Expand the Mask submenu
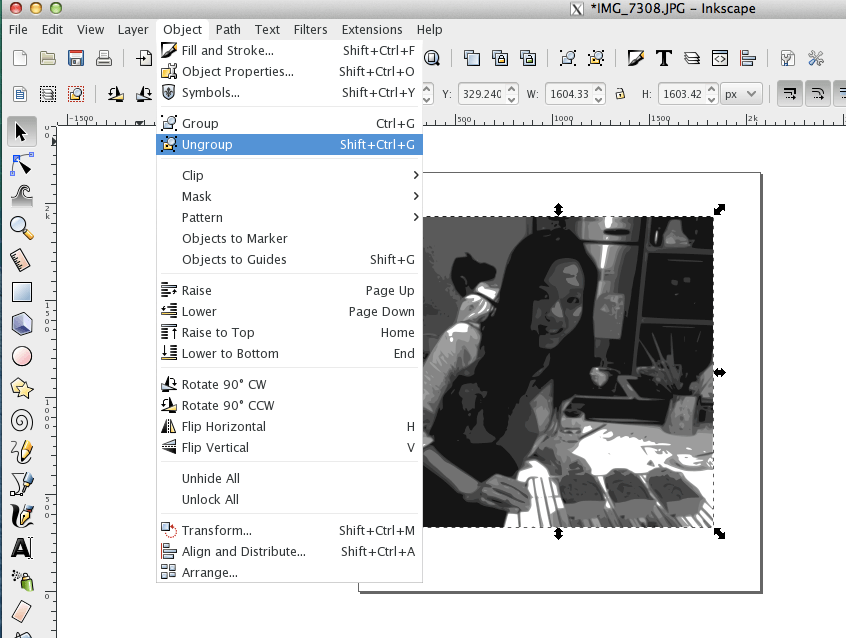 [289, 196]
